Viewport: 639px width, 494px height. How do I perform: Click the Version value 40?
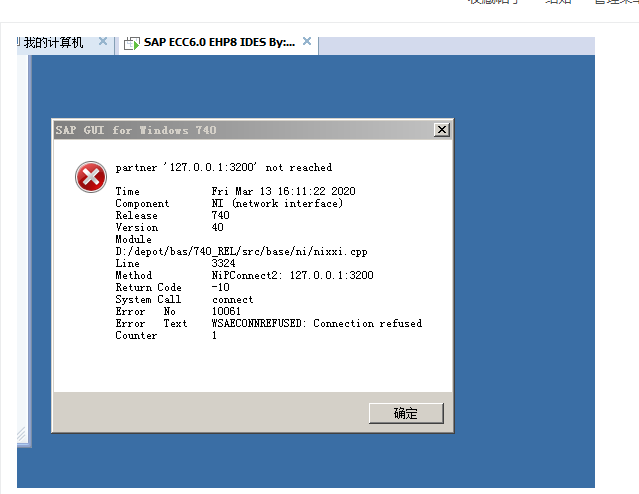[218, 227]
